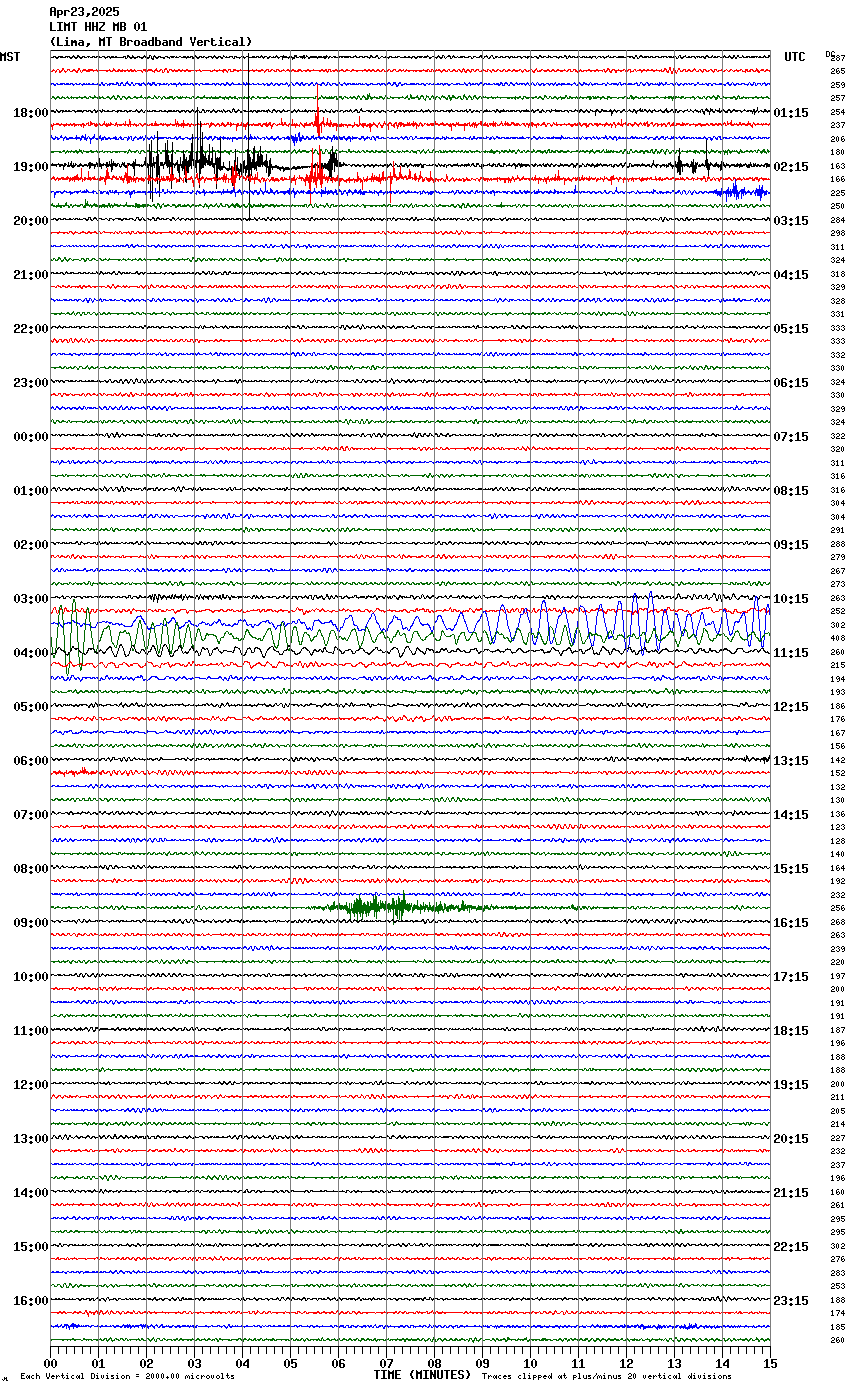Screen dimensions: 850x1390
Task: Pick the 16:00 MST time label
Action: 30,1300
